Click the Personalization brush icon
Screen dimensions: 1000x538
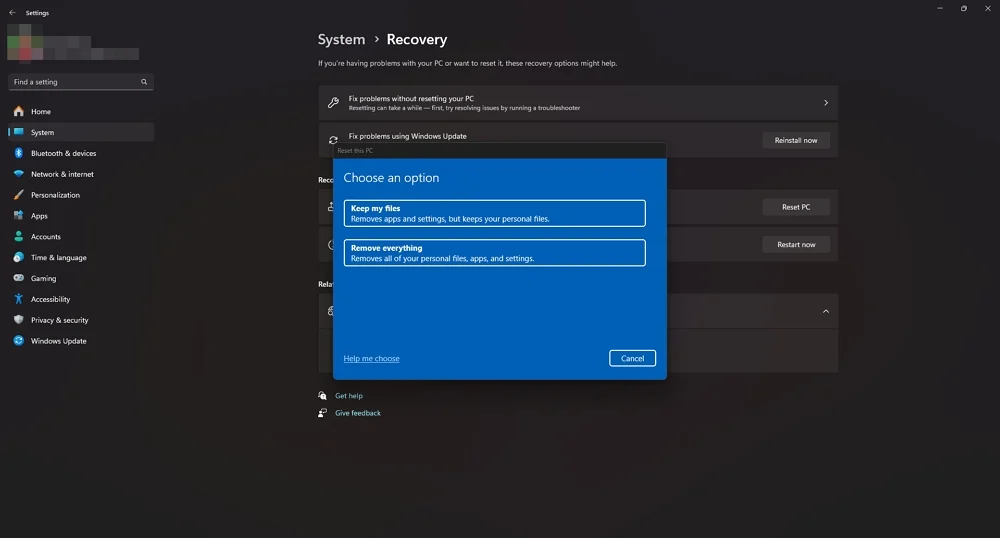pyautogui.click(x=18, y=195)
